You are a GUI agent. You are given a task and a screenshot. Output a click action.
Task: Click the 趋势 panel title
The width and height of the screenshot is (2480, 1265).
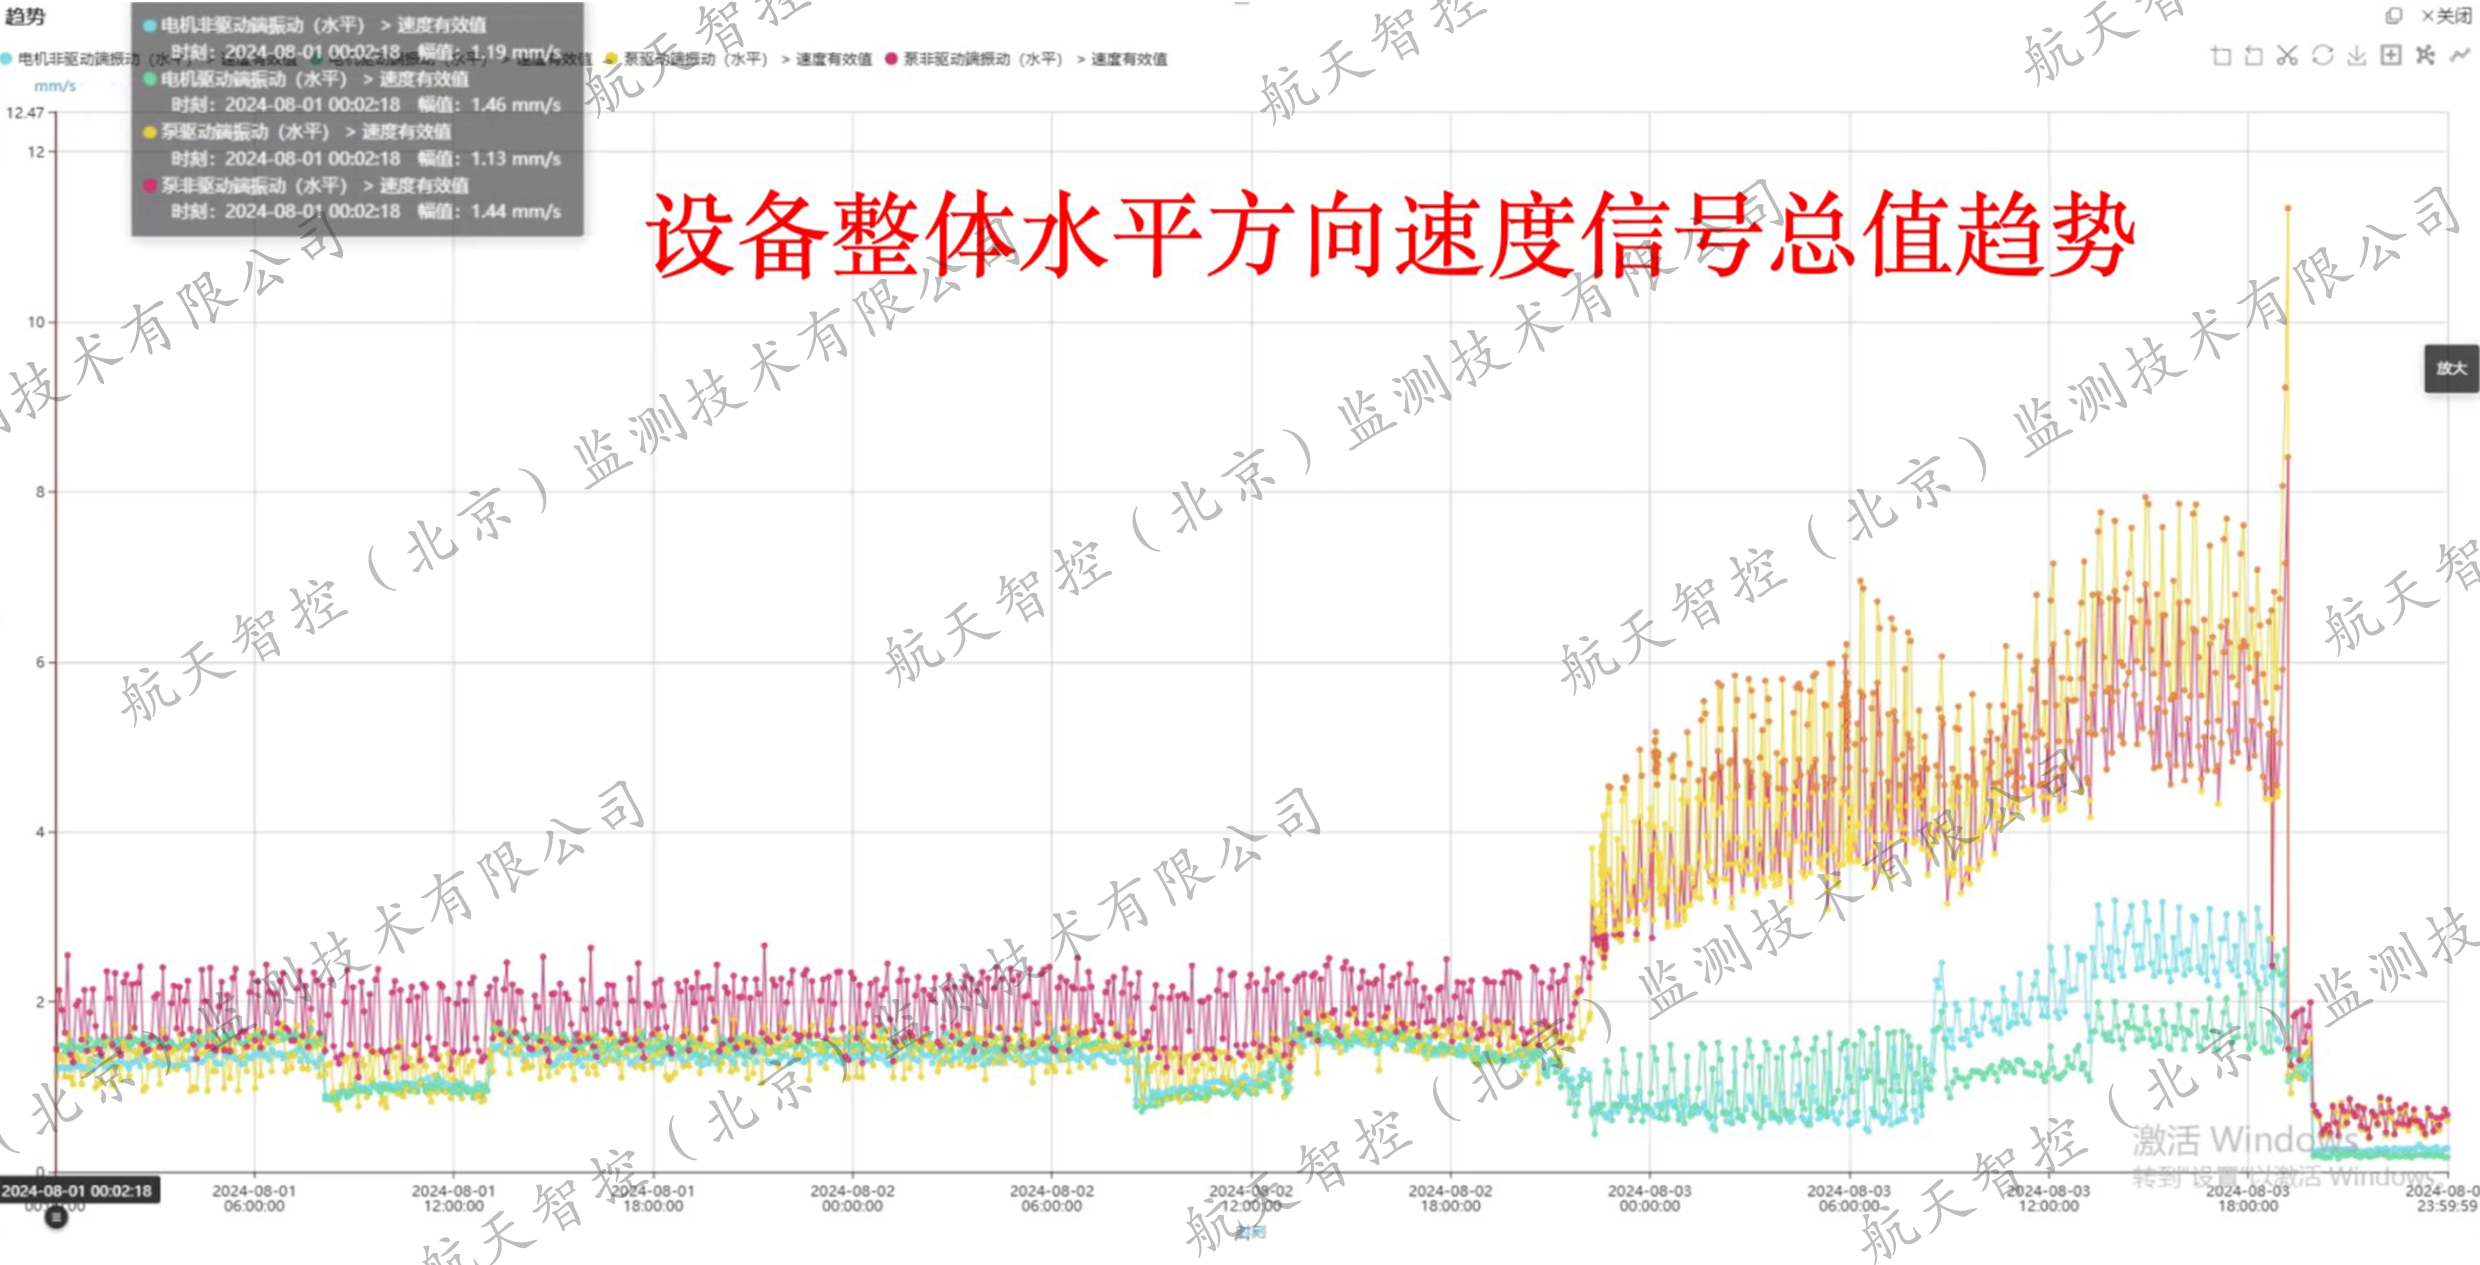[25, 17]
